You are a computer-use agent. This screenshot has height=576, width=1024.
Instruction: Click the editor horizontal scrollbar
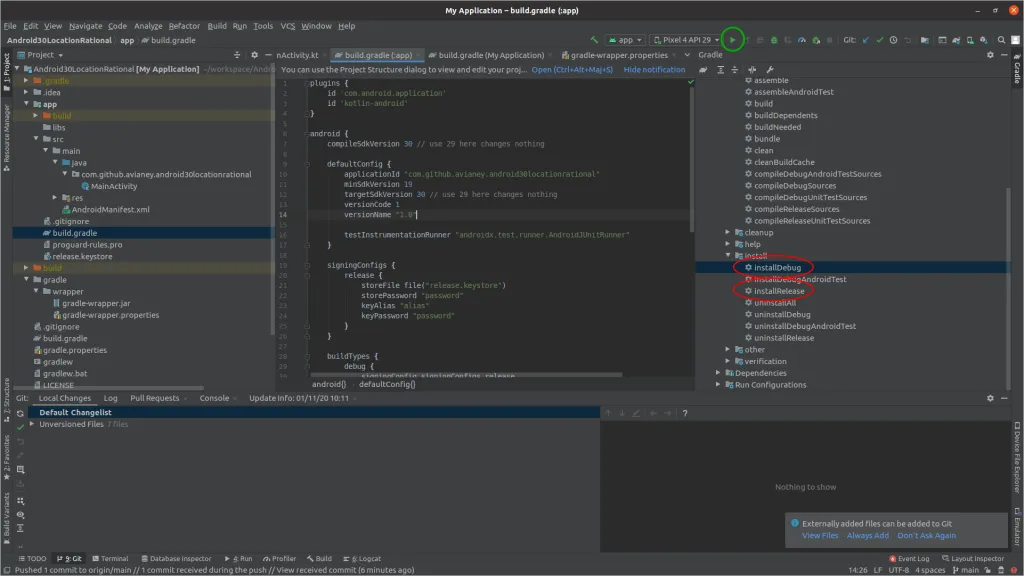(x=466, y=375)
